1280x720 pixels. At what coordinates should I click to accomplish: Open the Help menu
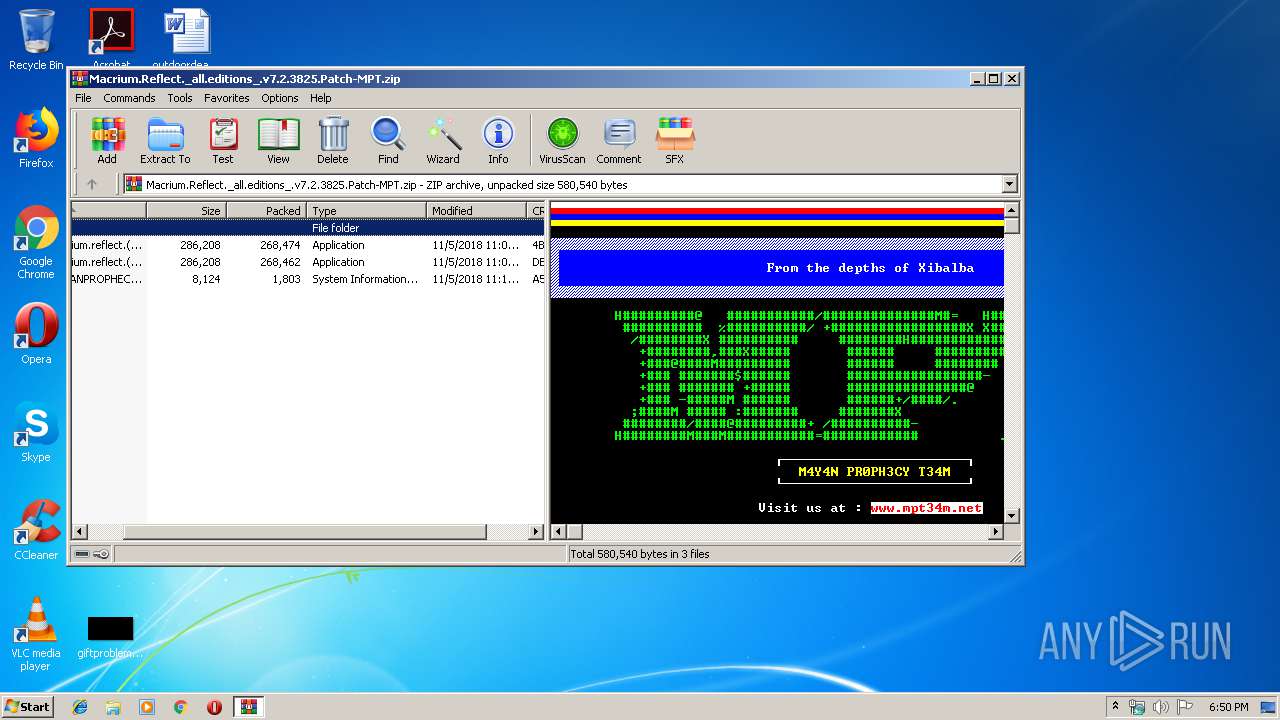click(320, 98)
